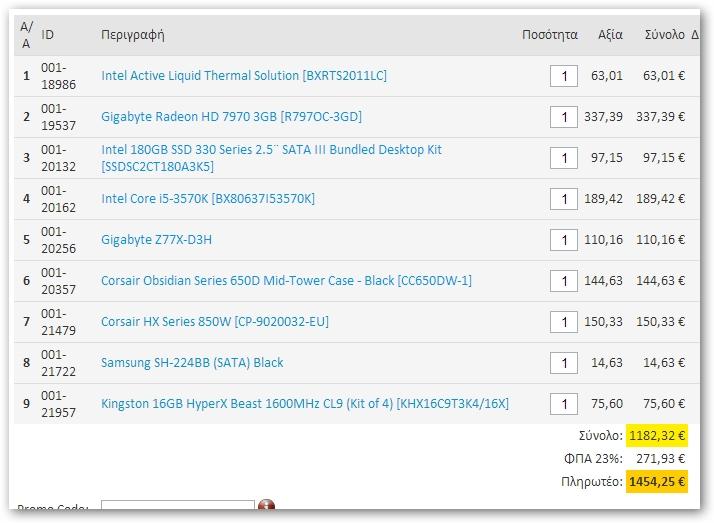
Task: Click quantity field for Intel 180GB SSD
Action: tap(564, 158)
